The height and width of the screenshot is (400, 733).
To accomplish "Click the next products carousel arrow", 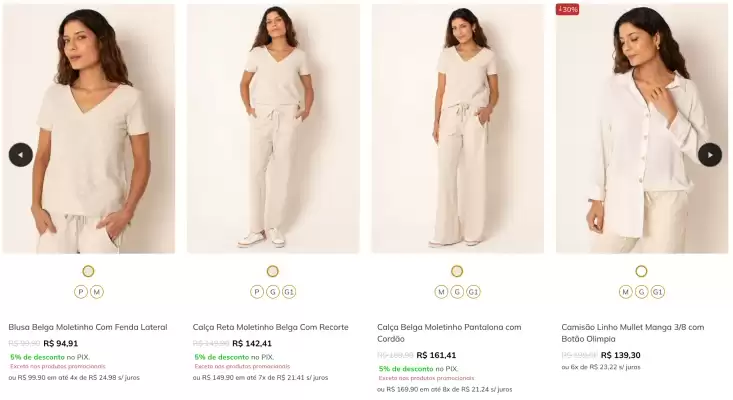I will click(710, 155).
